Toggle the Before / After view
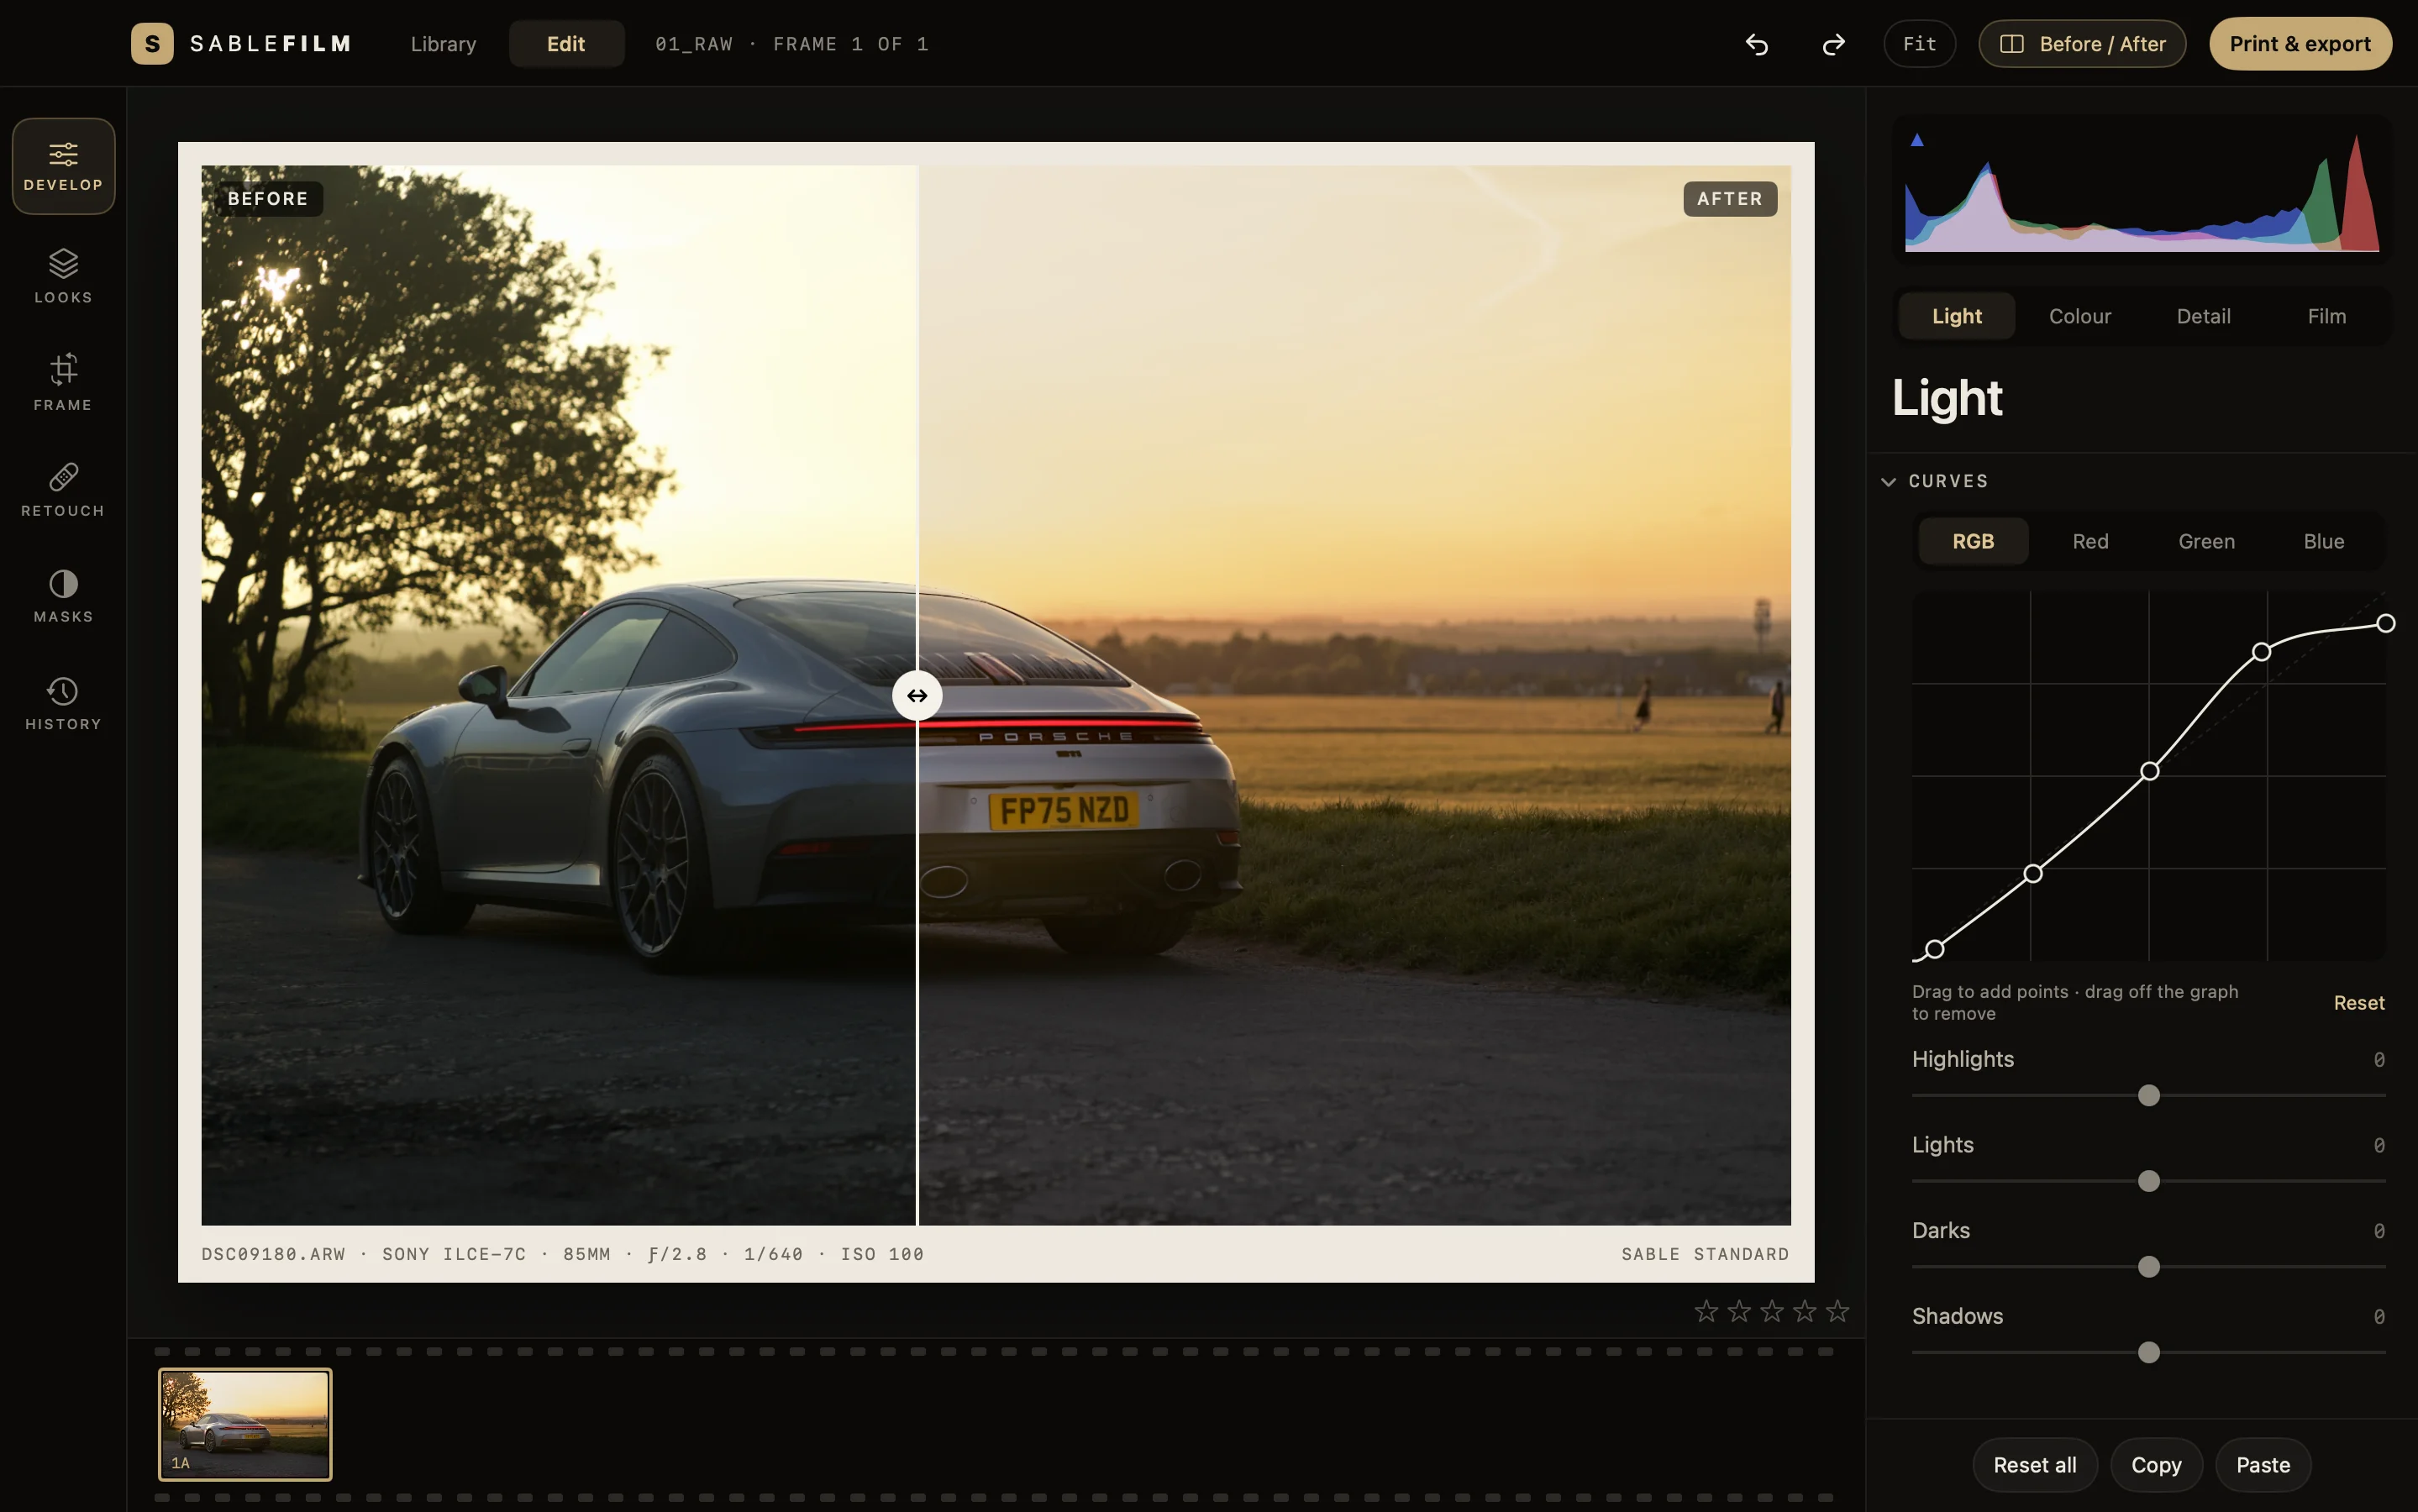2418x1512 pixels. click(2082, 44)
